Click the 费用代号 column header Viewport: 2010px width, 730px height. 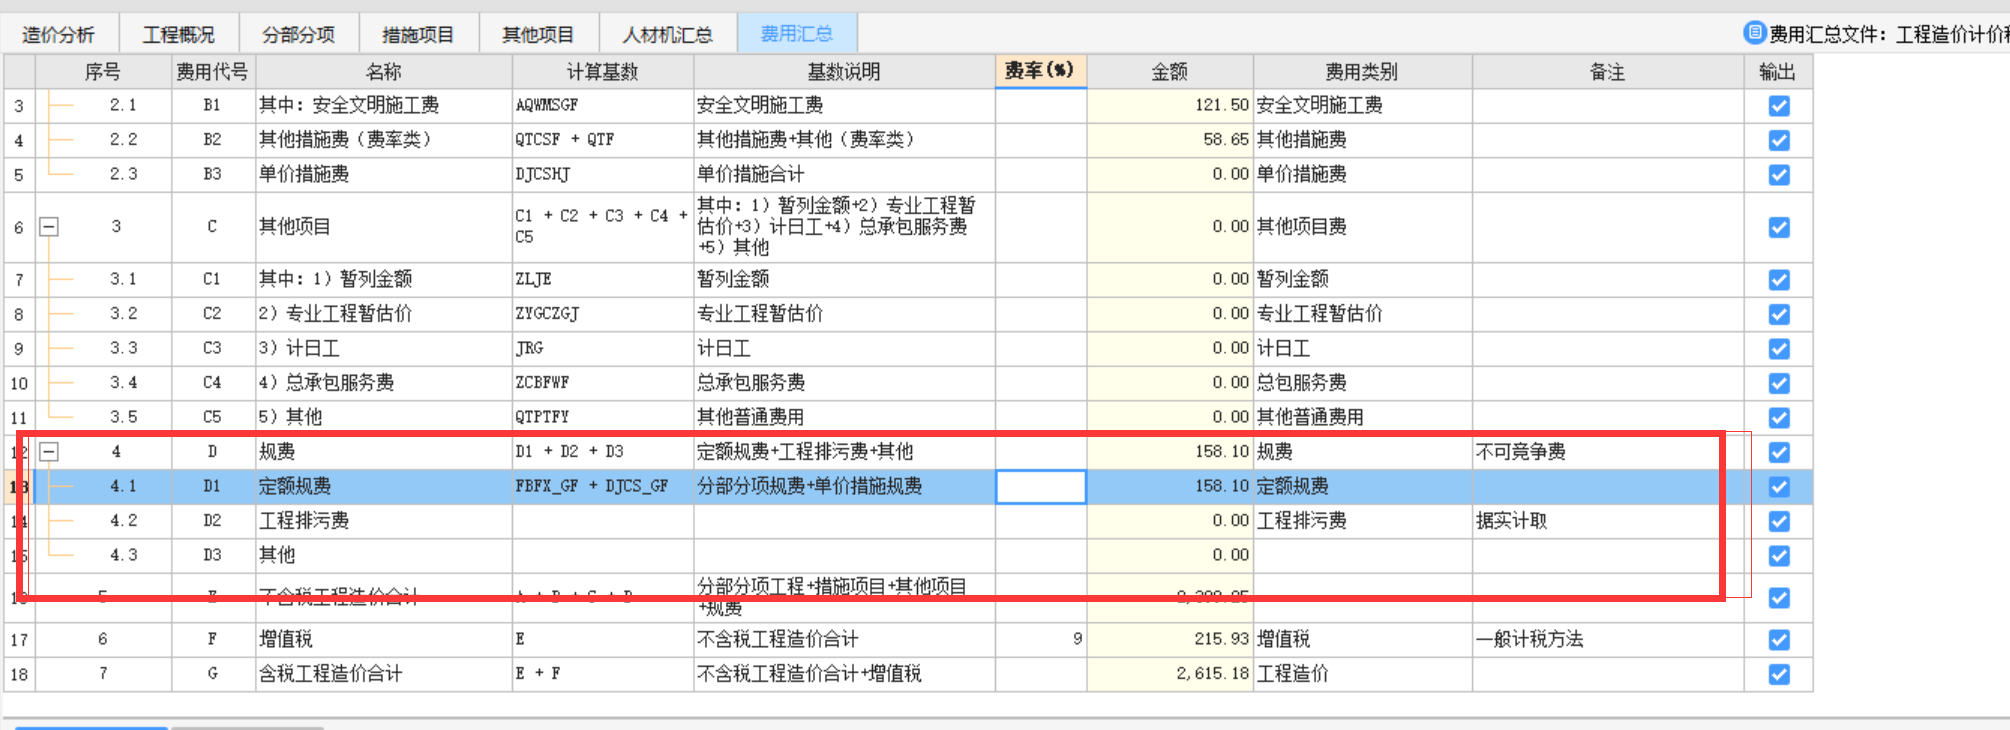coord(212,71)
